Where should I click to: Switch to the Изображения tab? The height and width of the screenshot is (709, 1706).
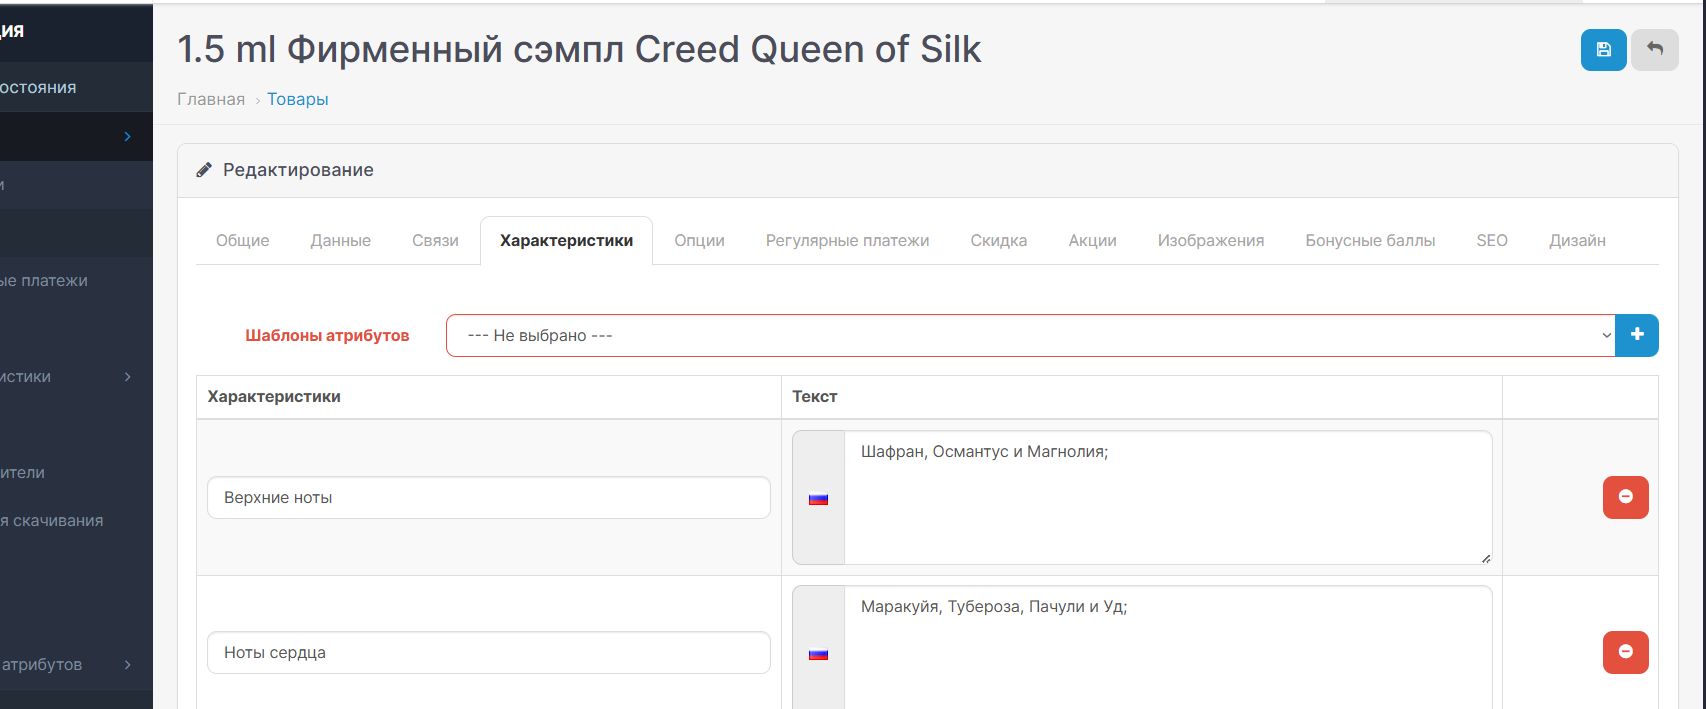(1211, 241)
